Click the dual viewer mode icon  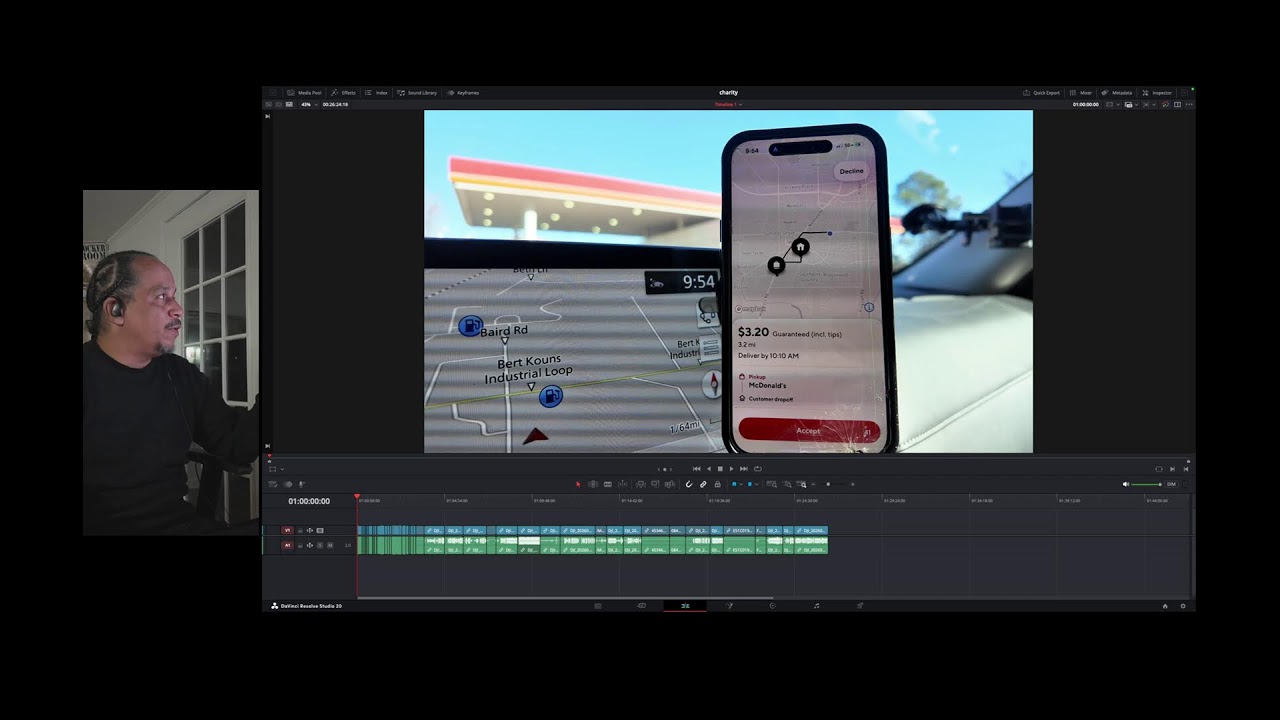[x=1178, y=104]
